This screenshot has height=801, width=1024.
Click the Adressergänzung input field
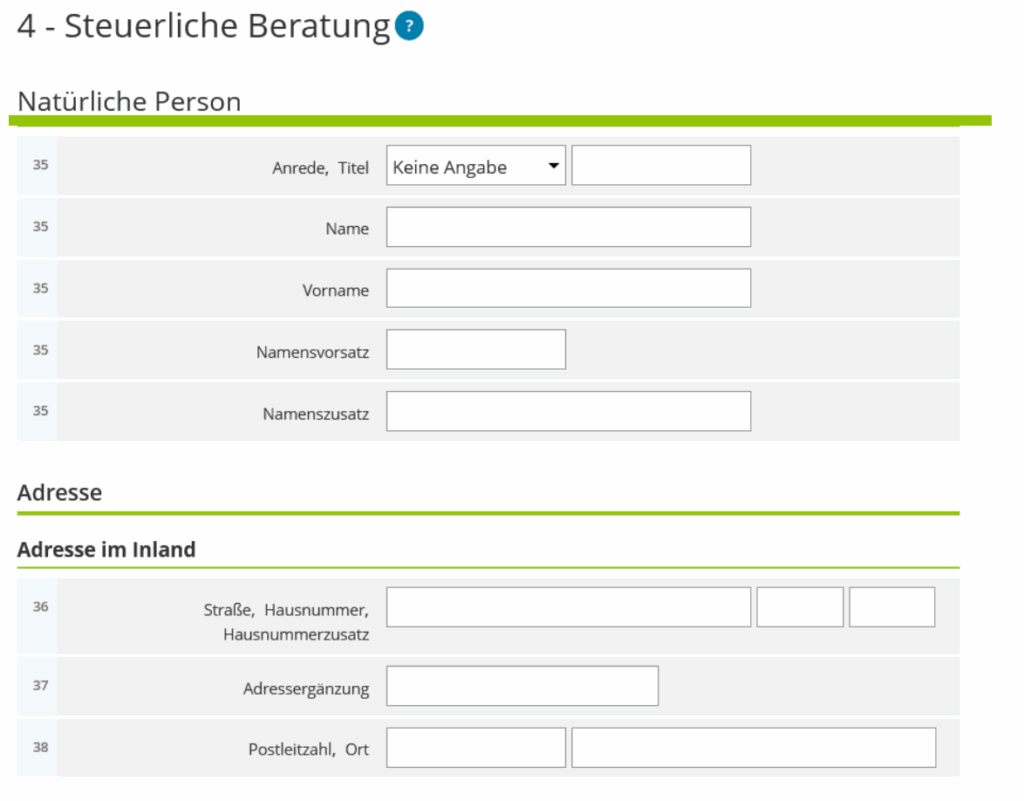pyautogui.click(x=522, y=686)
